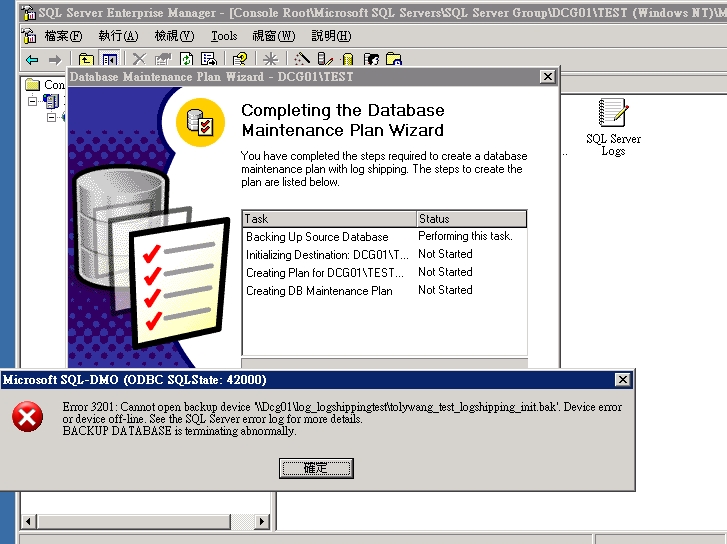Click the wizard's yellow database checklist icon
The image size is (727, 544).
[x=200, y=122]
